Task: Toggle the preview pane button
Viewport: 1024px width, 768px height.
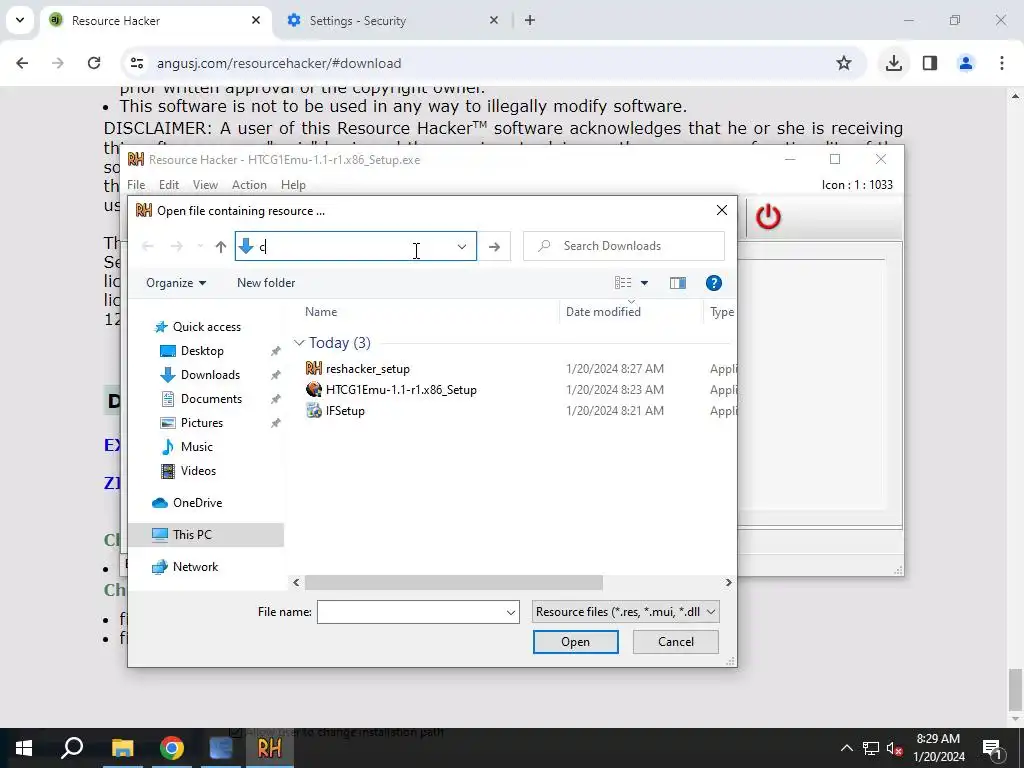Action: 678,283
